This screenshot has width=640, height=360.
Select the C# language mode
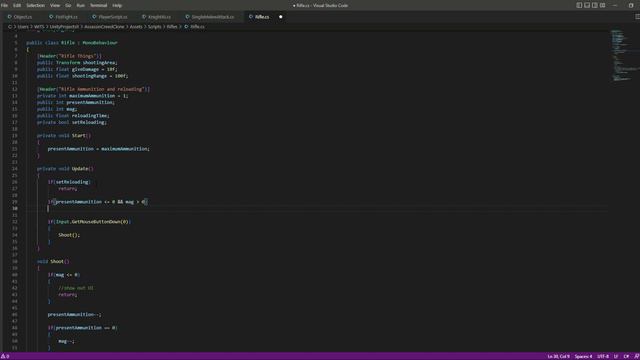626,356
